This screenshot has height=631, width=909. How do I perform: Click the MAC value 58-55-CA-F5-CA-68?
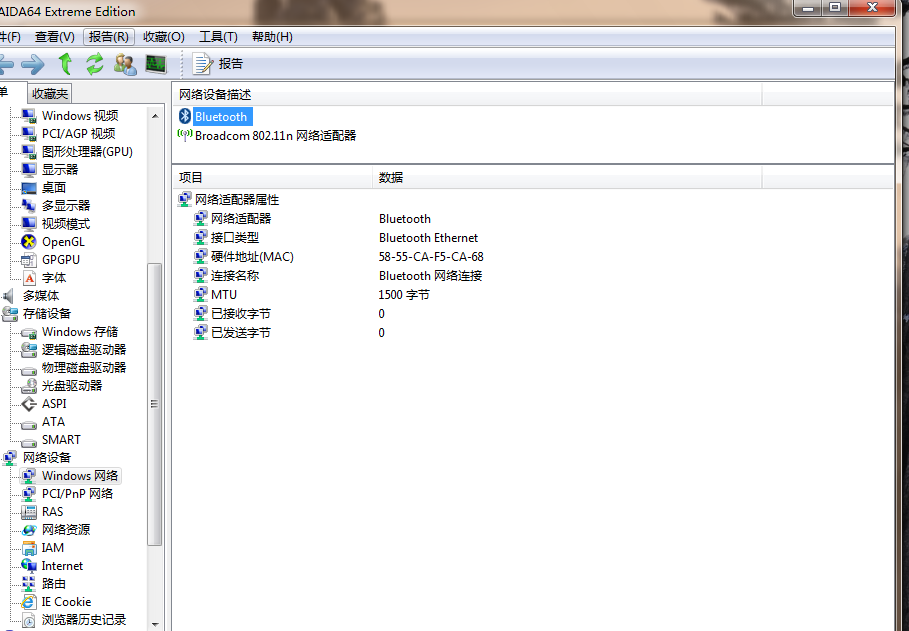tap(431, 256)
